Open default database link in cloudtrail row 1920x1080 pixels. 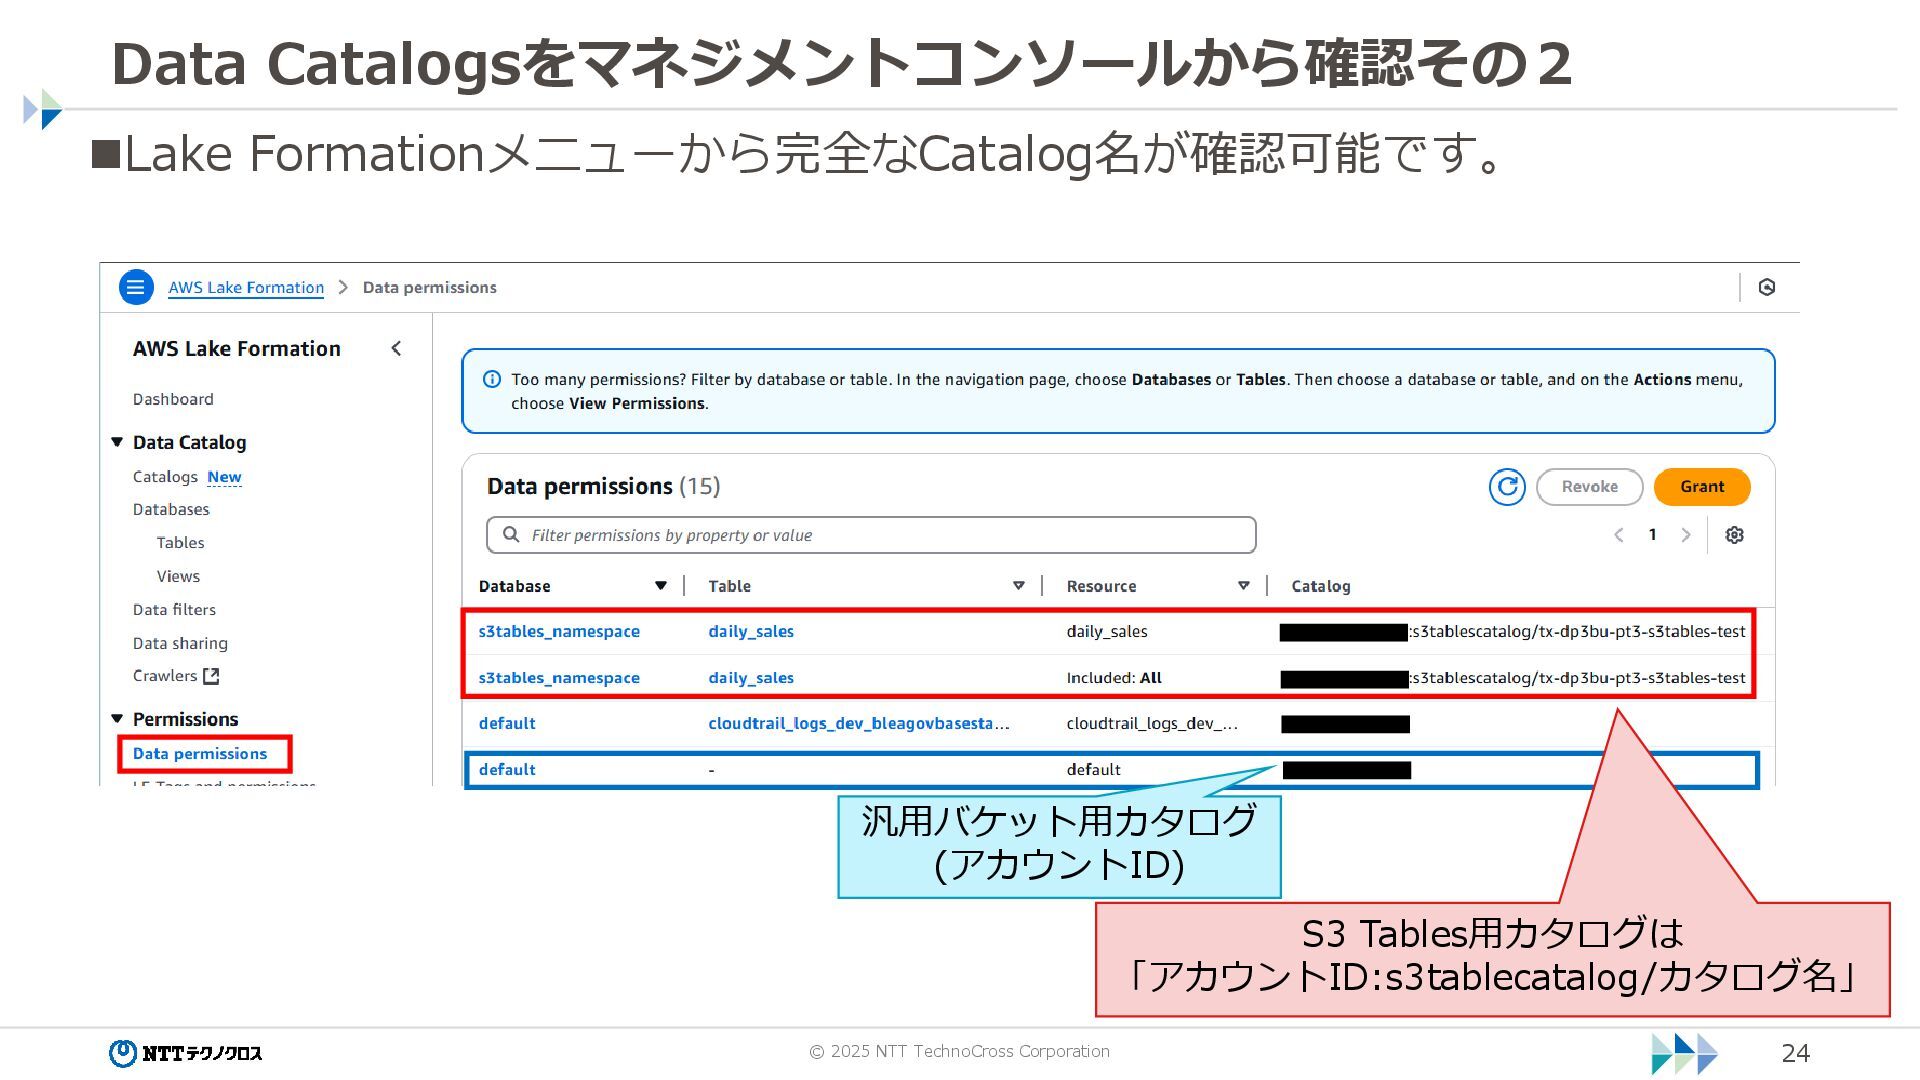[x=507, y=723]
